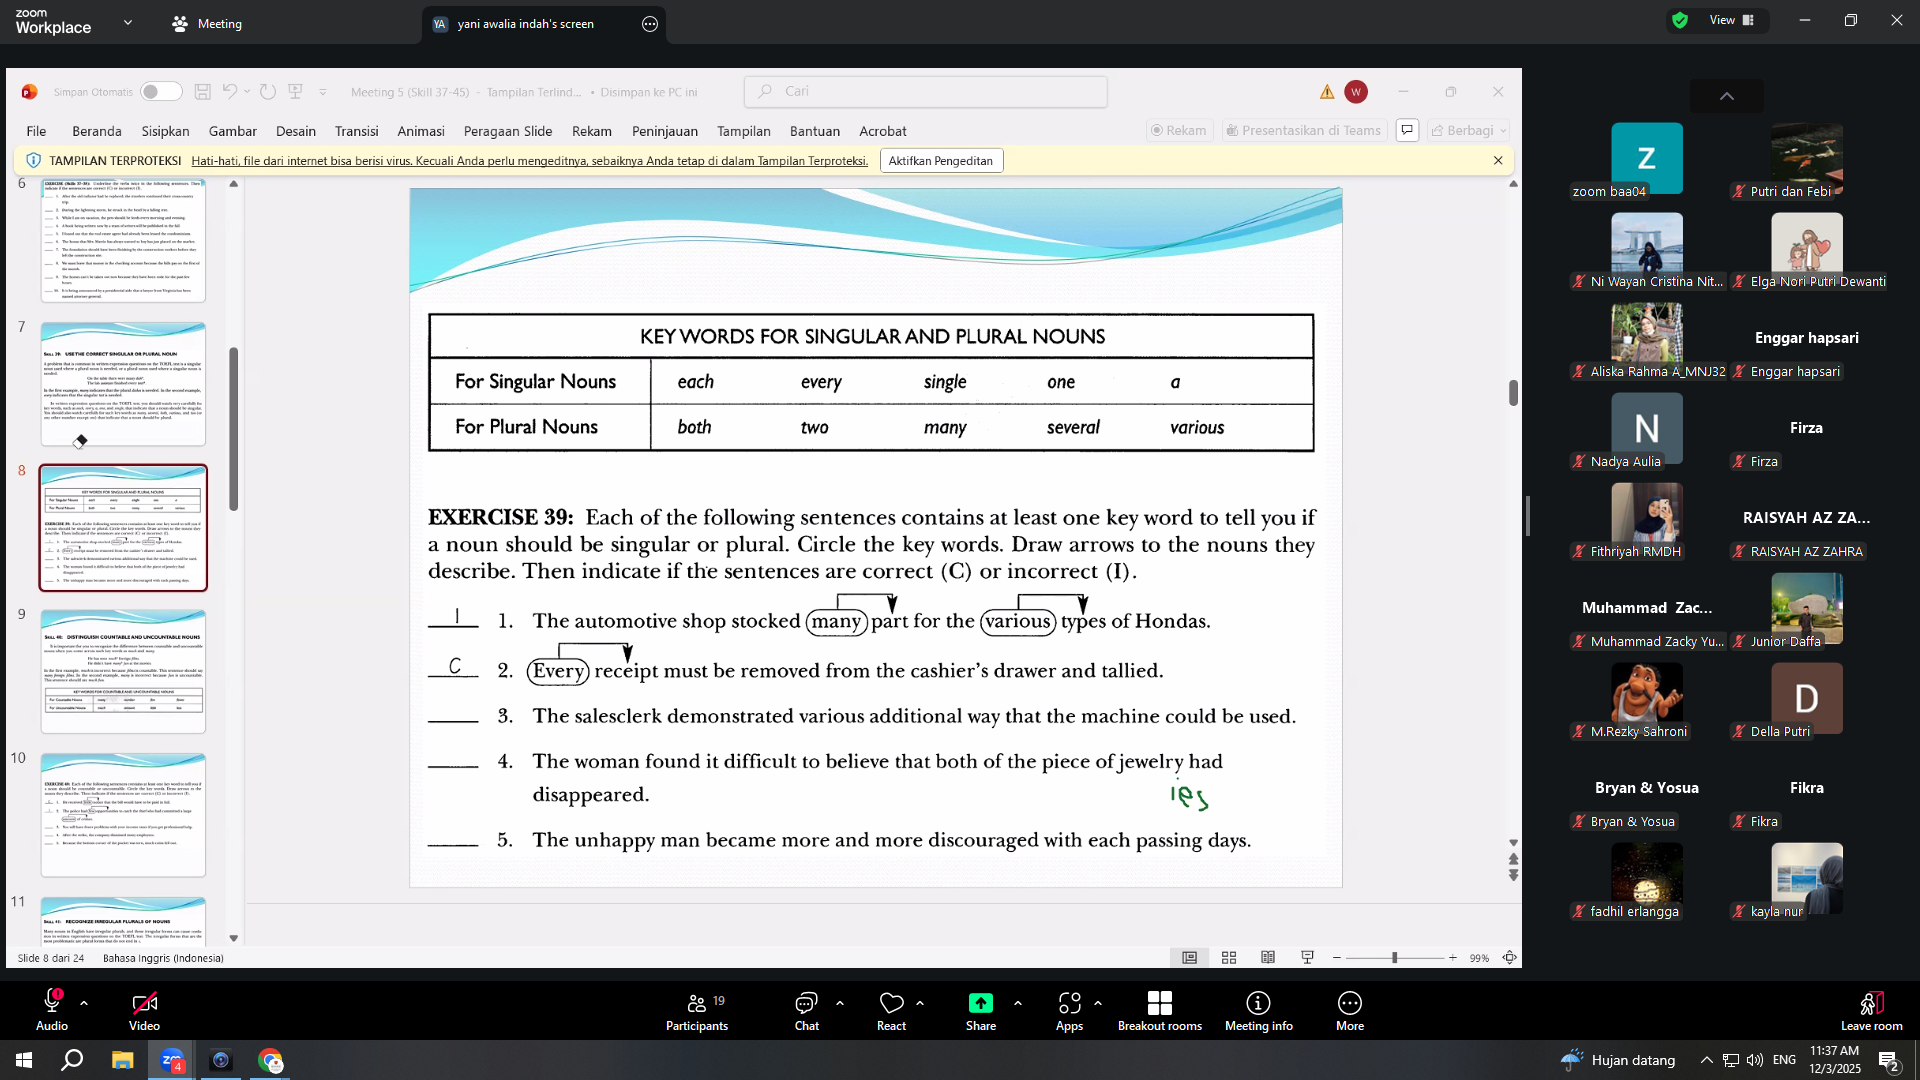Viewport: 1920px width, 1080px height.
Task: Open the Beranda ribbon tab
Action: click(x=97, y=131)
